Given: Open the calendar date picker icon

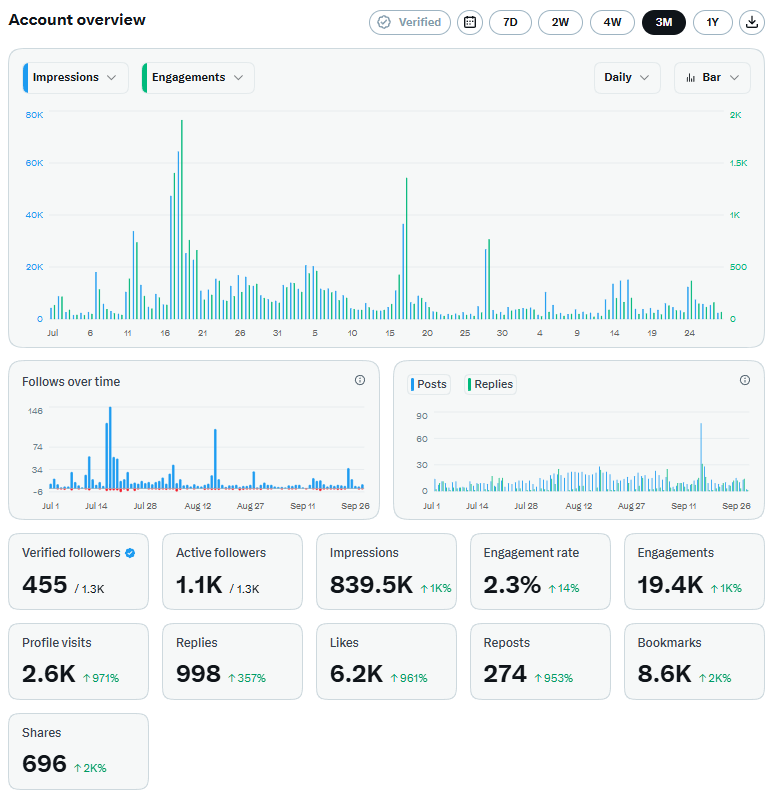Looking at the screenshot, I should pyautogui.click(x=470, y=22).
